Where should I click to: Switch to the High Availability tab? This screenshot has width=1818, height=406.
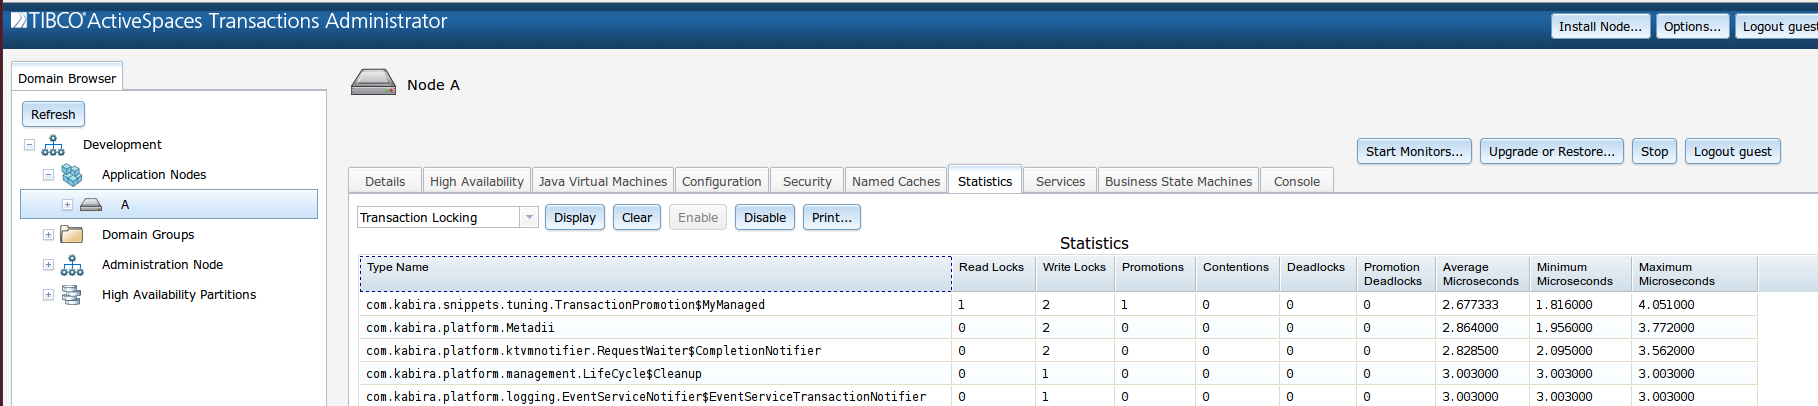coord(477,181)
